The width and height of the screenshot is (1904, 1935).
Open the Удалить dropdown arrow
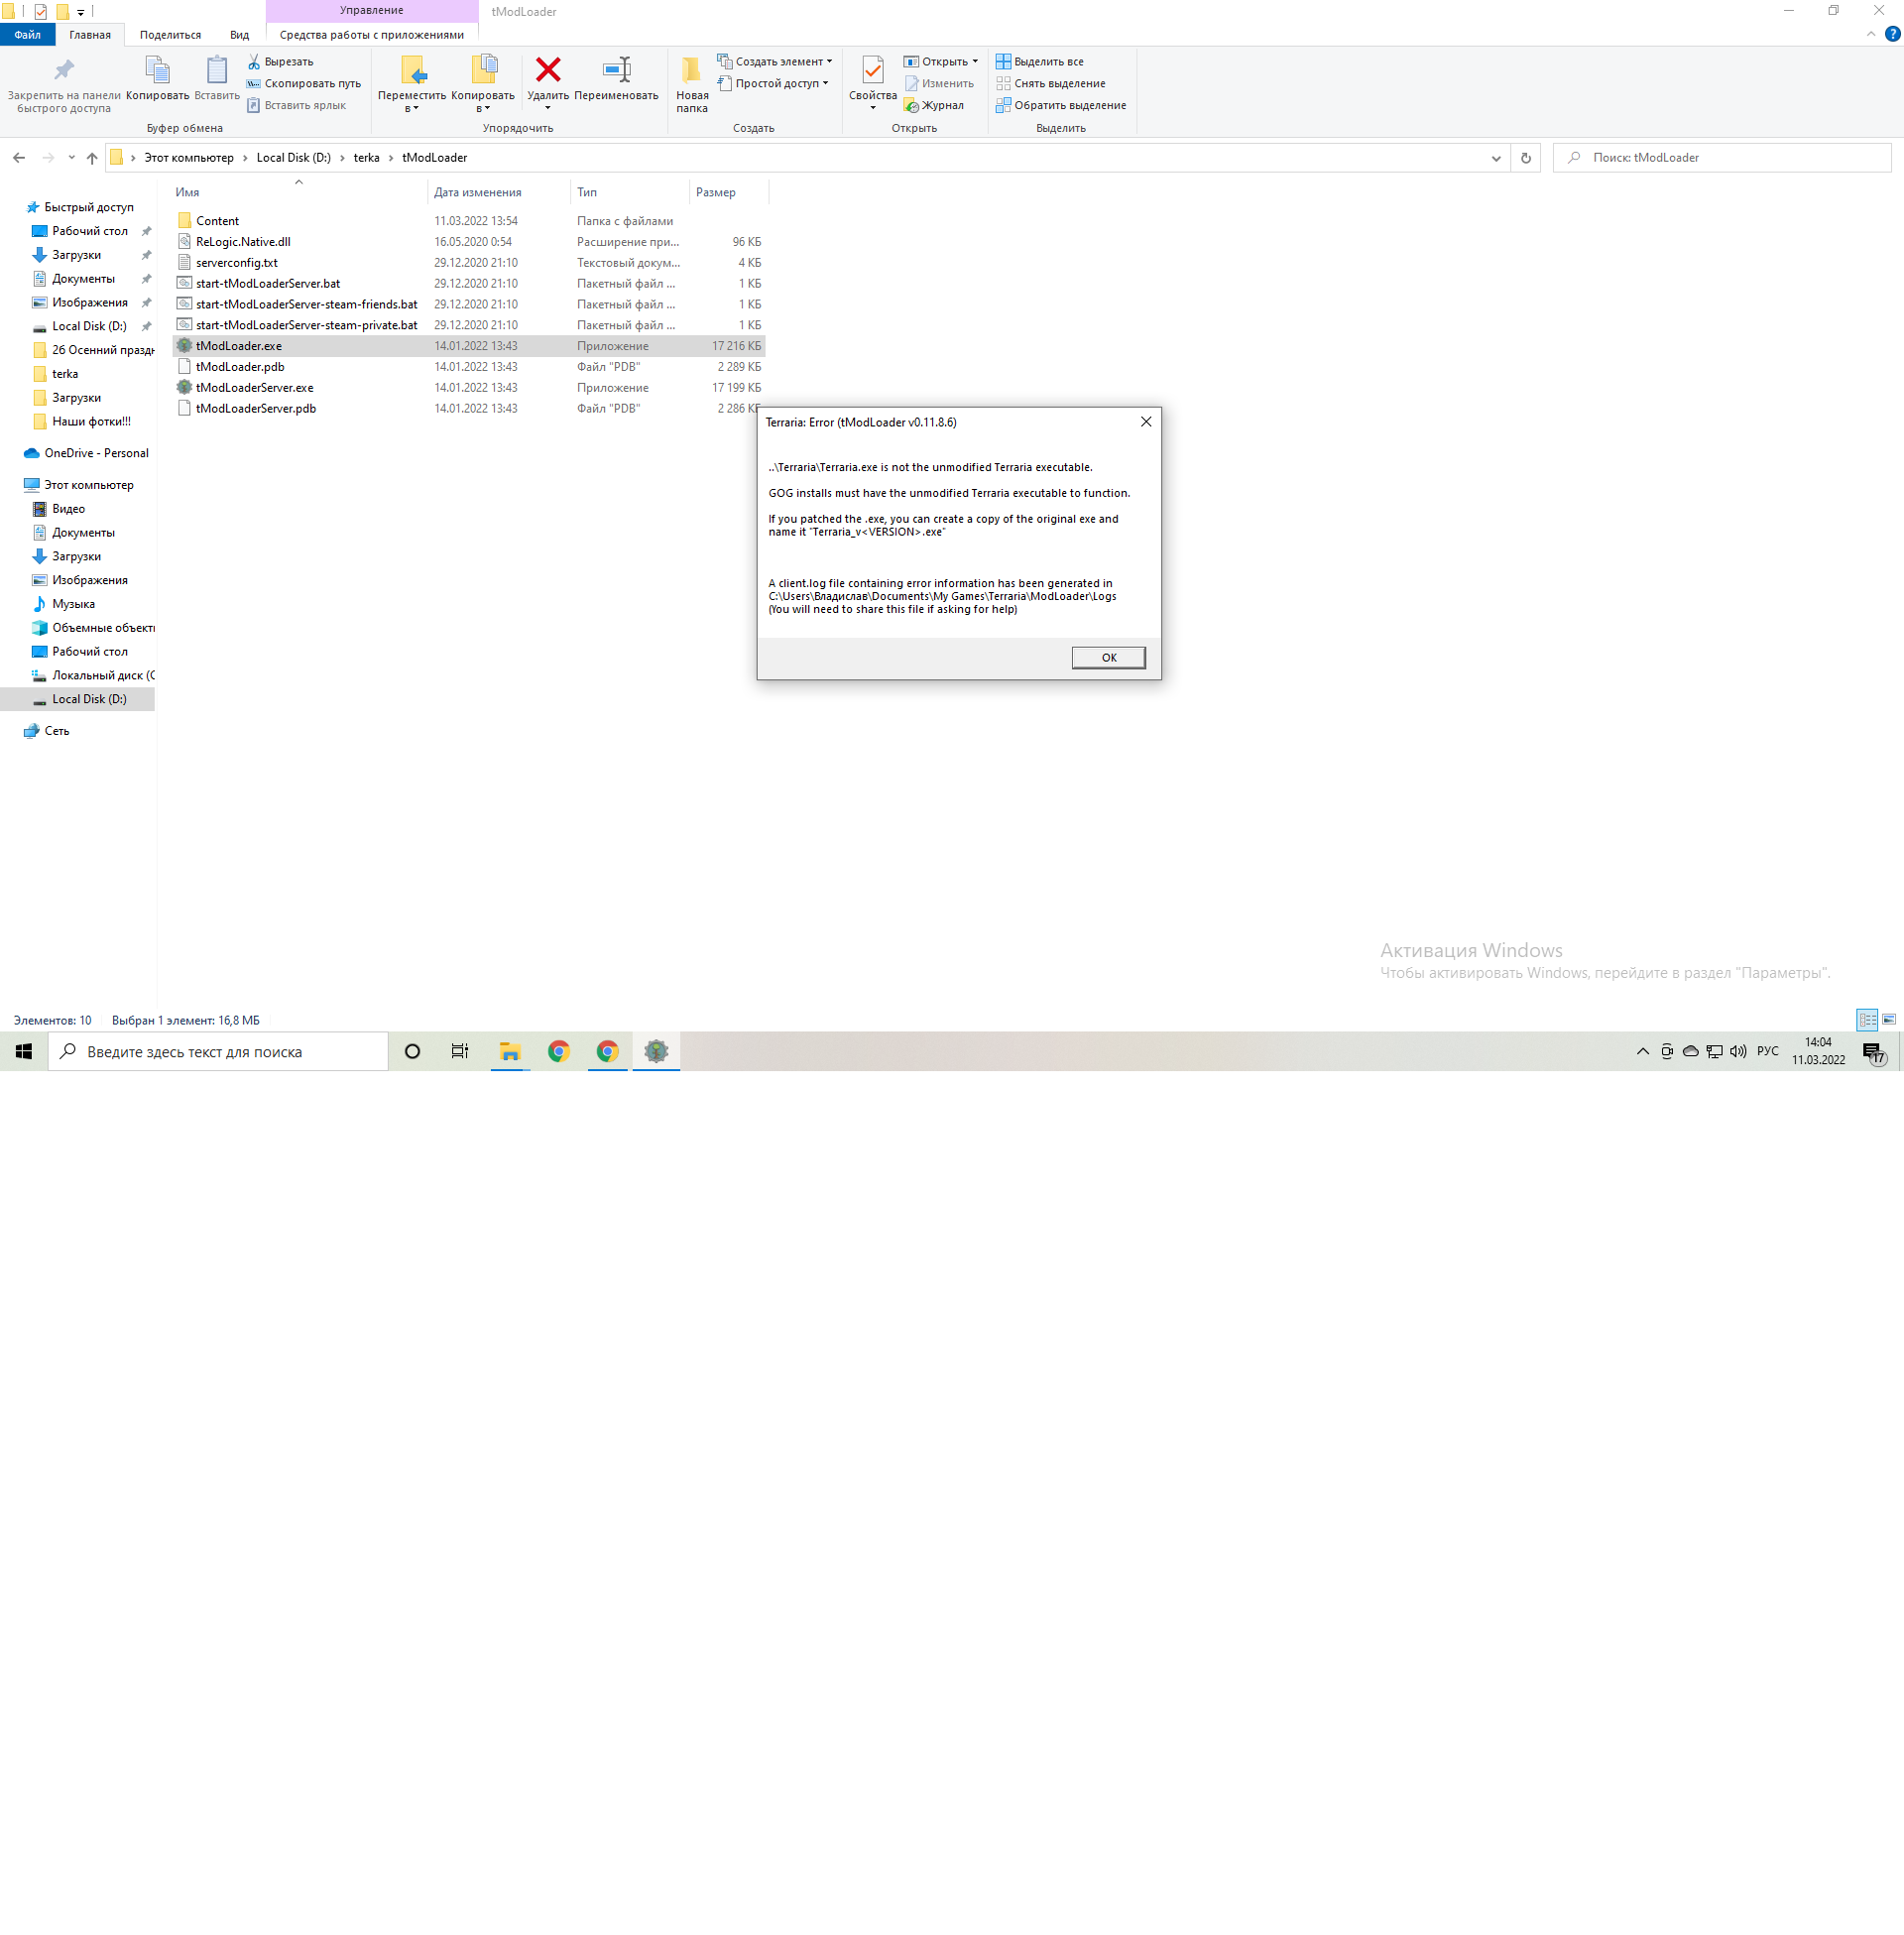548,106
